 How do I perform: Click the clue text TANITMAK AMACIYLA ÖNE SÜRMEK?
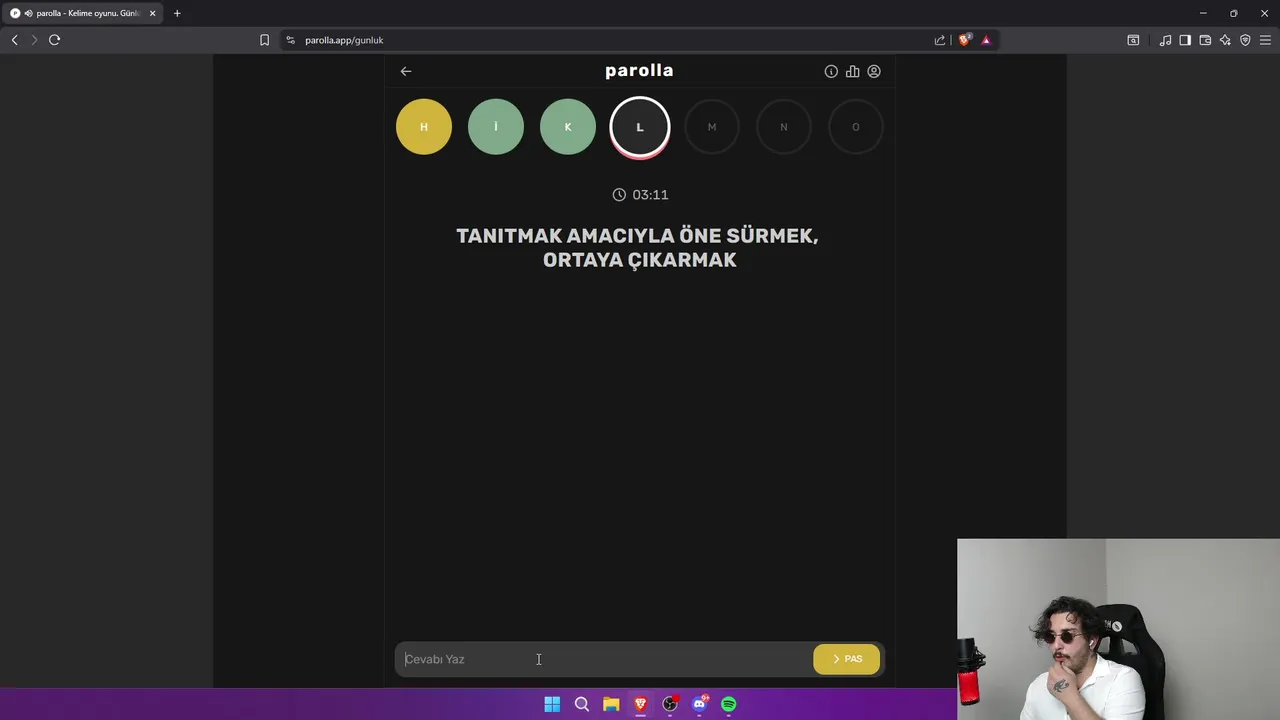[x=637, y=236]
